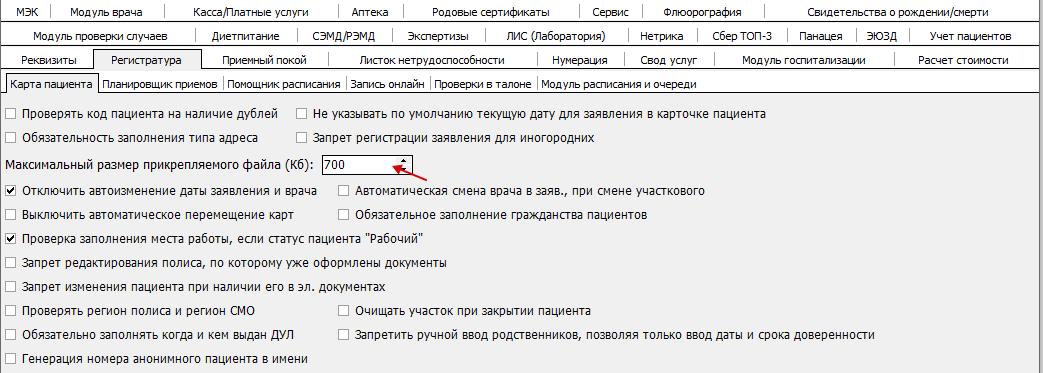Enable Запрет редактирования полиса checkbox
The height and width of the screenshot is (373, 1043).
(10, 263)
